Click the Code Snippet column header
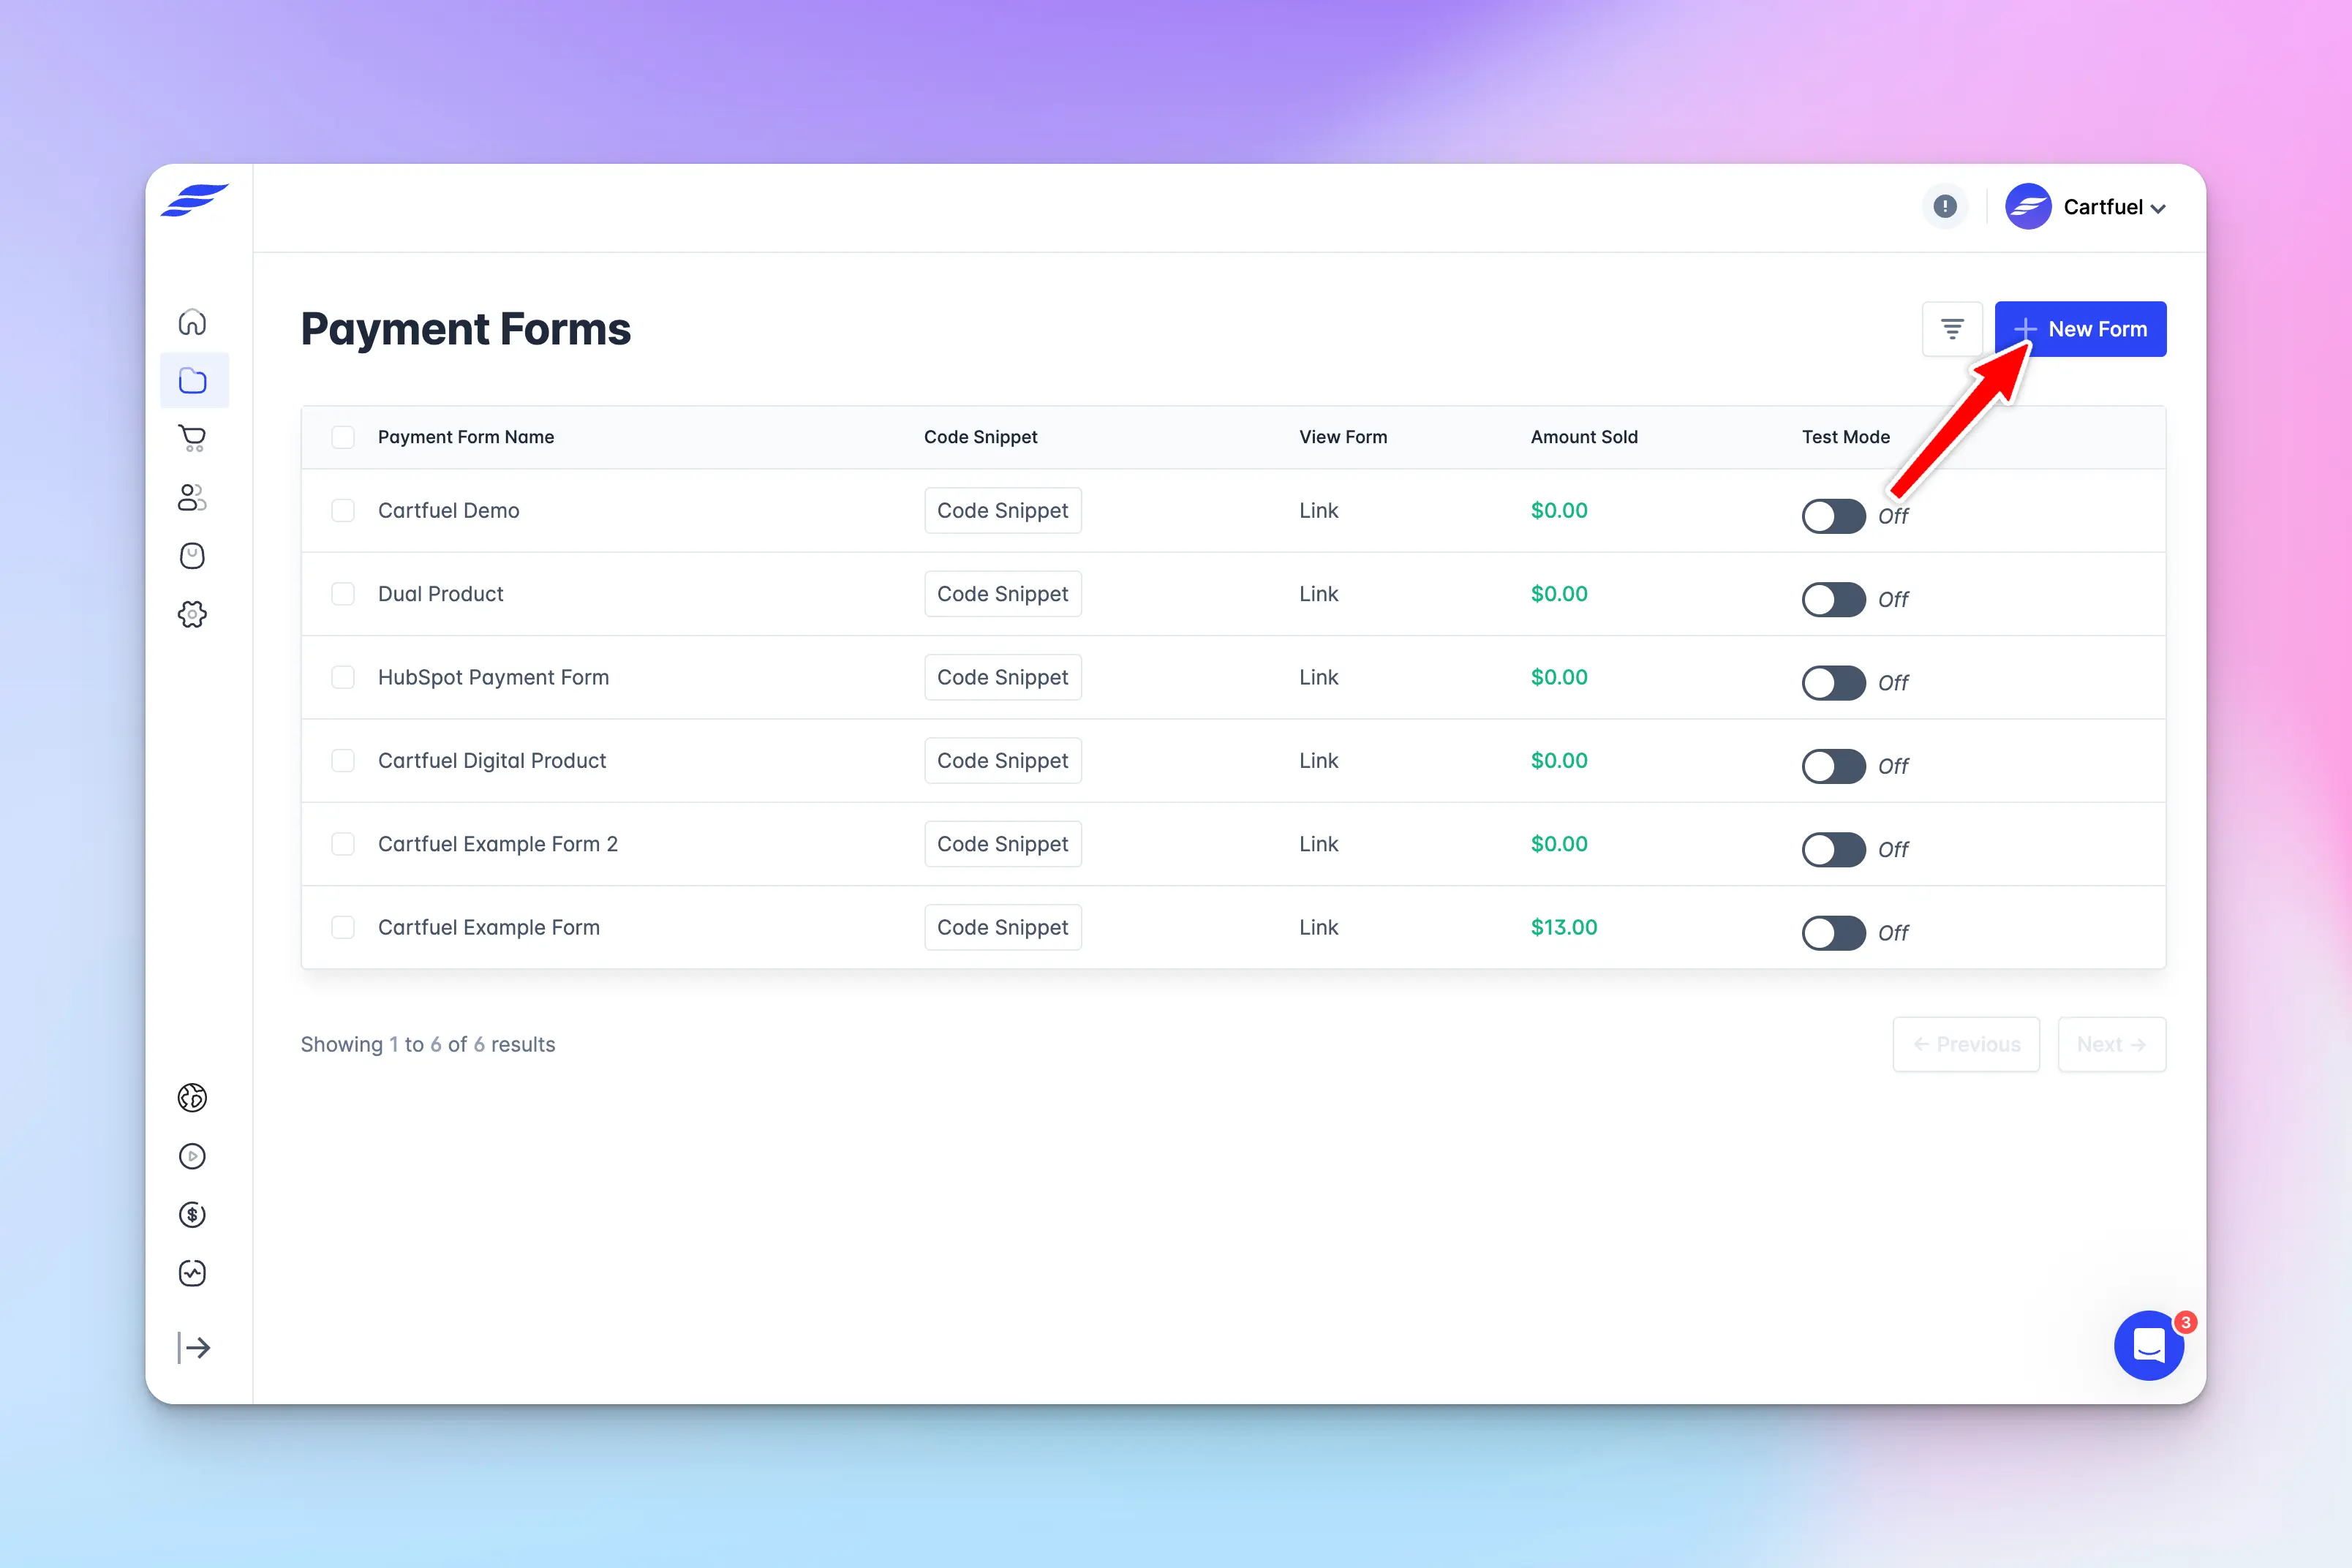Viewport: 2352px width, 1568px height. (981, 437)
